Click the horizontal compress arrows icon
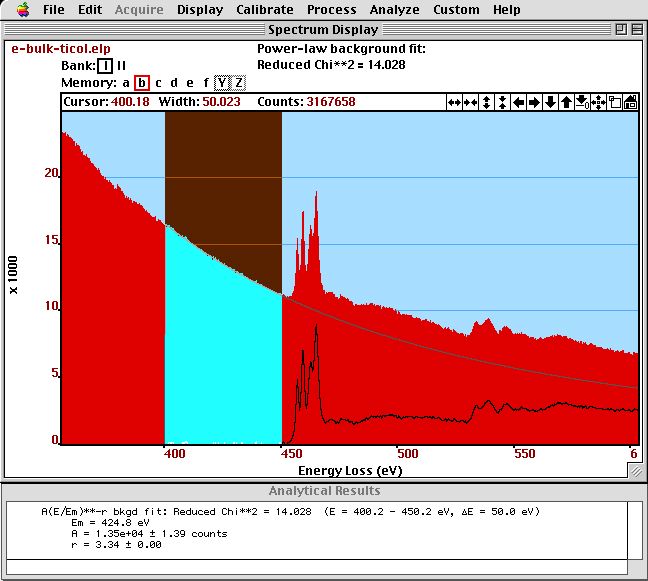This screenshot has width=648, height=581. click(470, 102)
